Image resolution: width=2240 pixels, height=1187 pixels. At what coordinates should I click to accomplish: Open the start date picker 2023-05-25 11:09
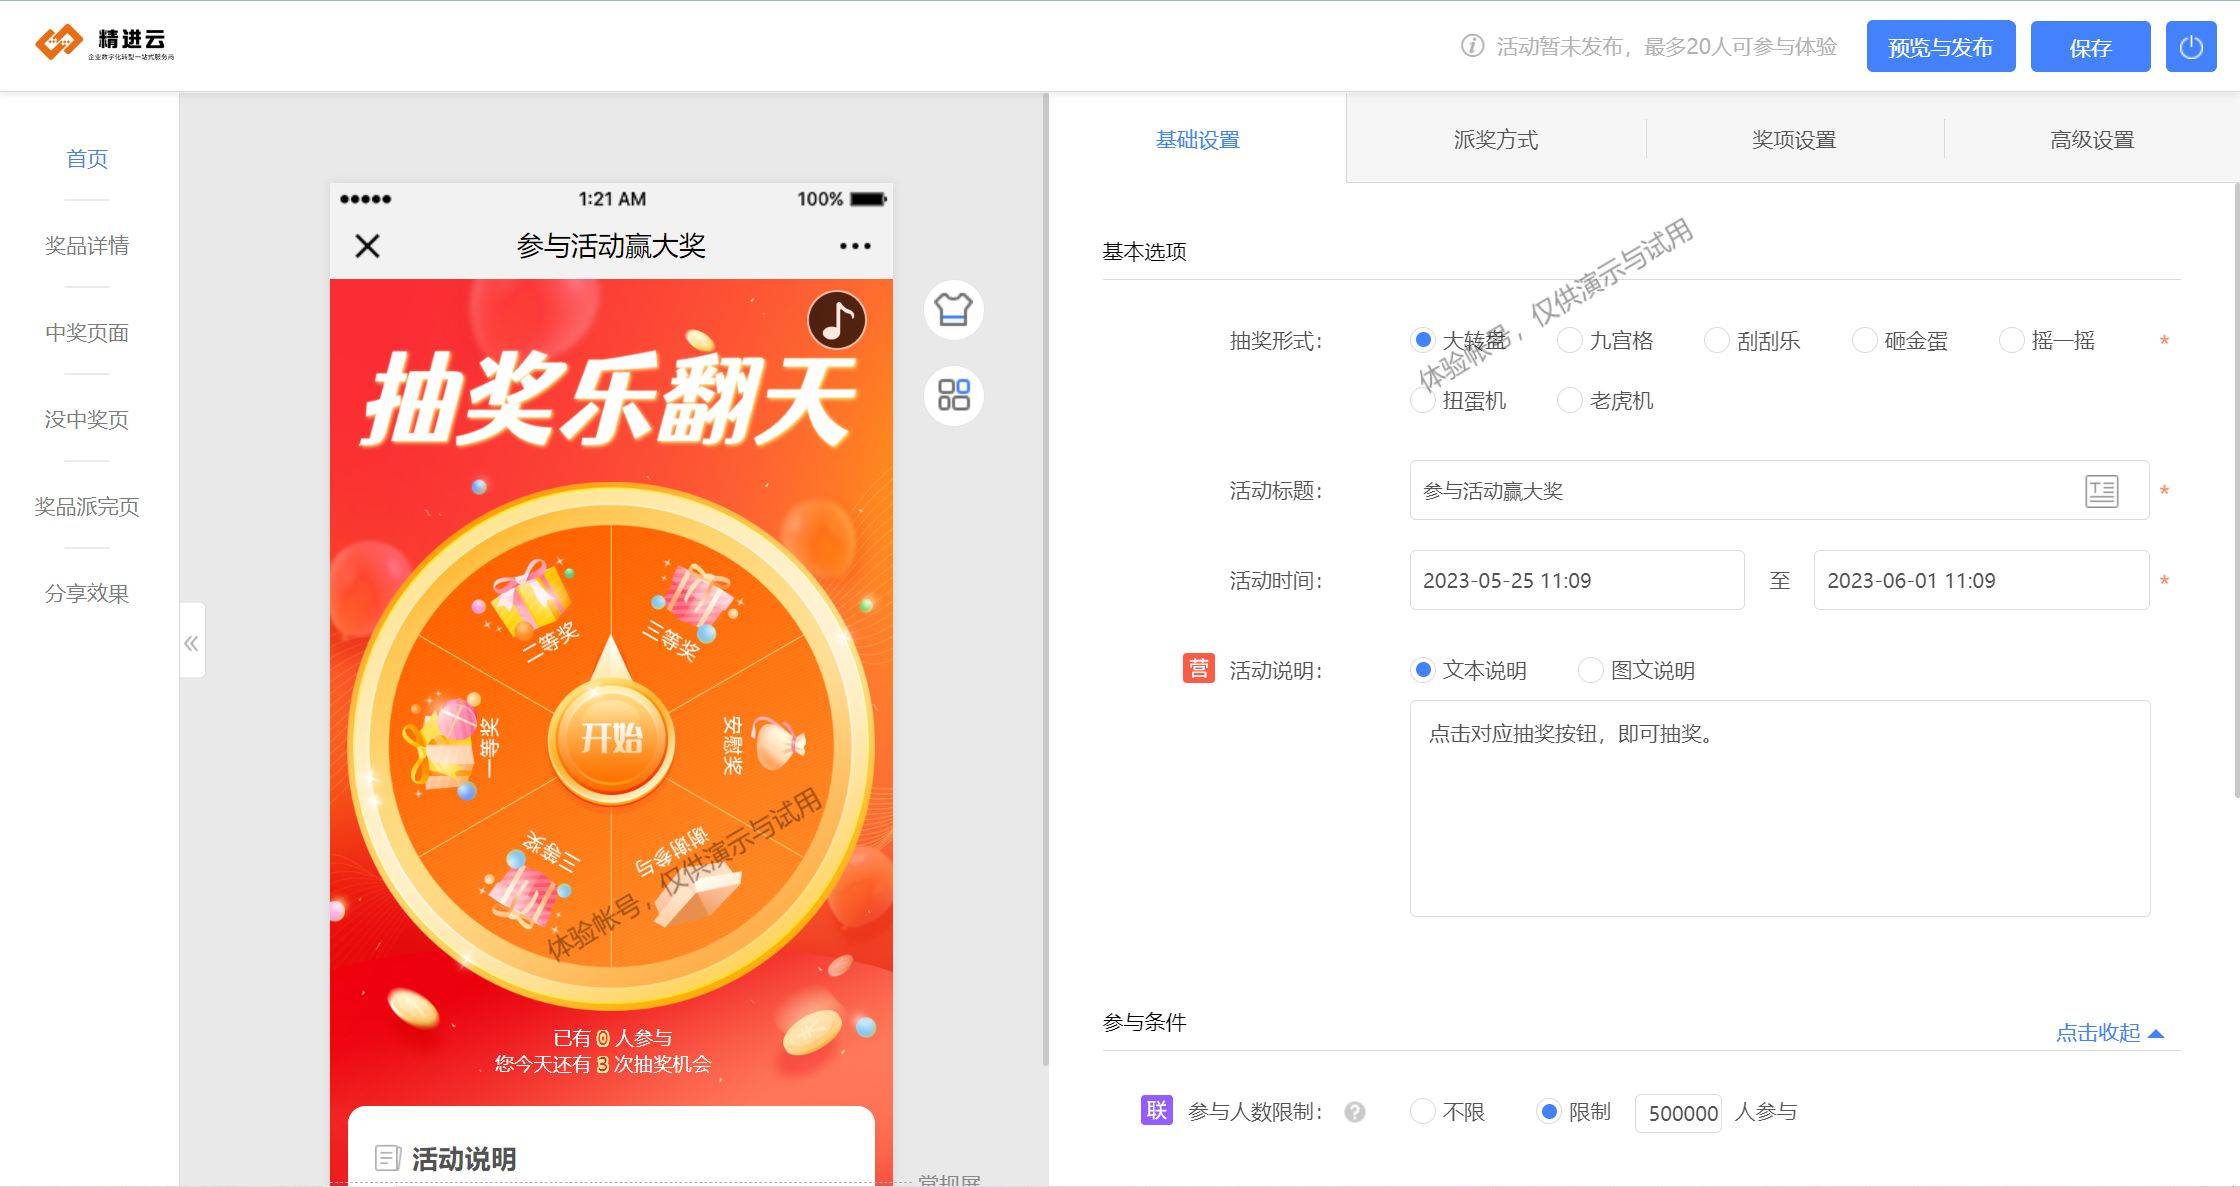point(1577,580)
